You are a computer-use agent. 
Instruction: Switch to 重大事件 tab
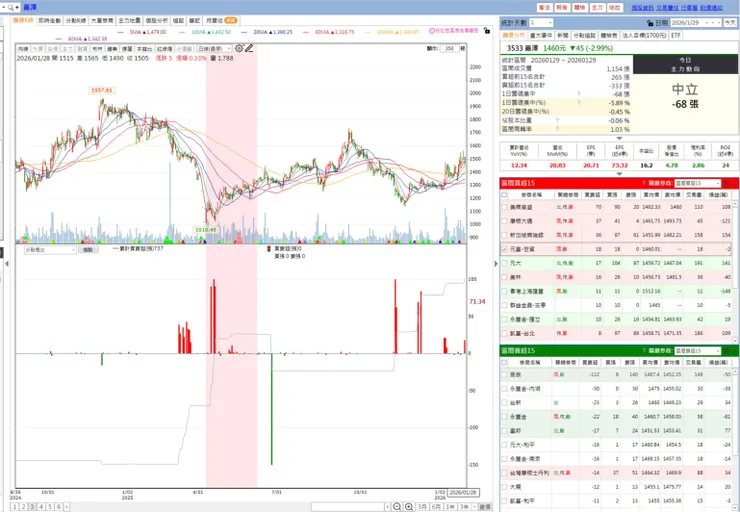pos(541,35)
